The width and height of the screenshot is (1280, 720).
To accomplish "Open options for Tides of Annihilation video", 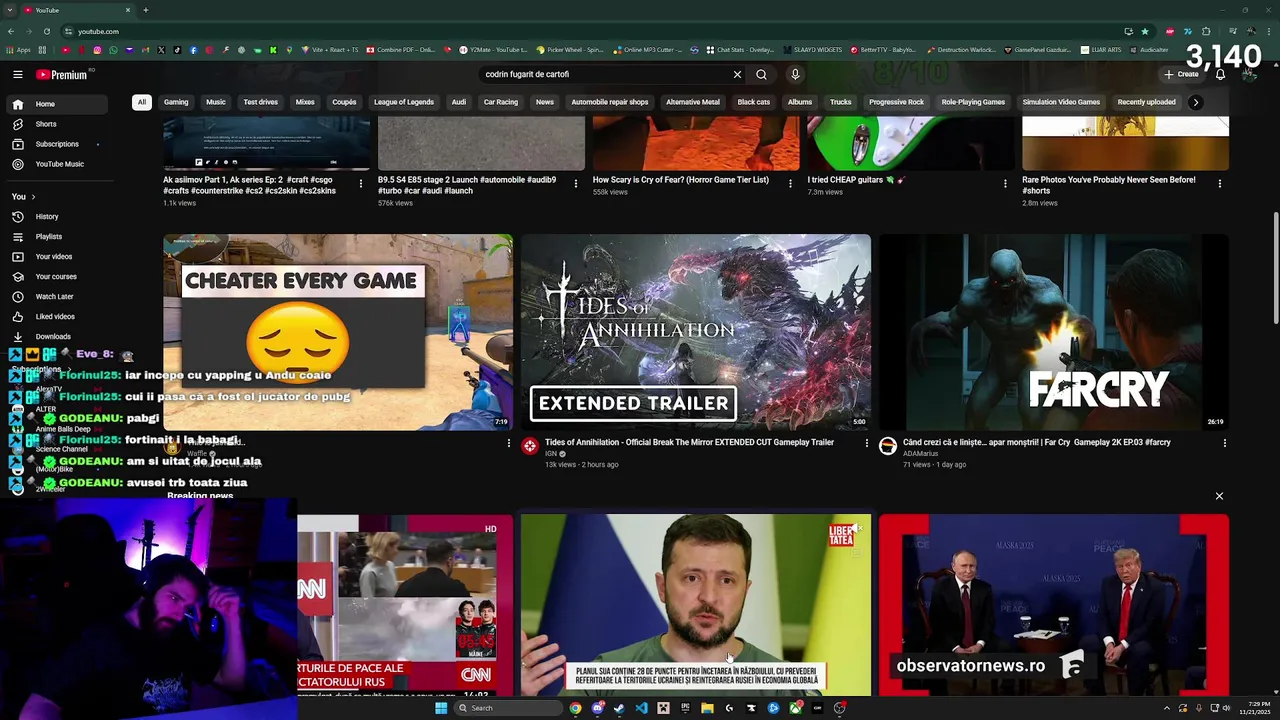I will coord(867,443).
